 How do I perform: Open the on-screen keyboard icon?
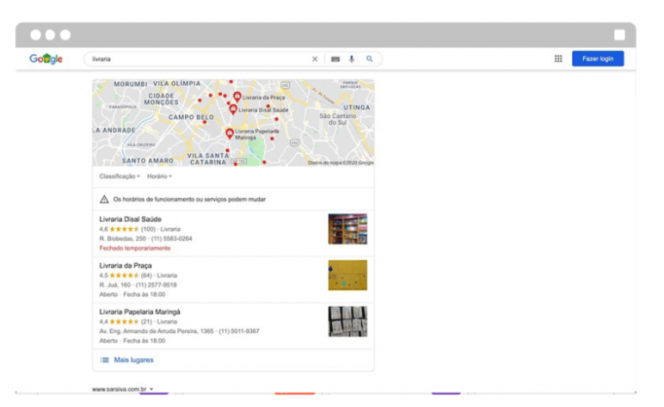(x=335, y=59)
